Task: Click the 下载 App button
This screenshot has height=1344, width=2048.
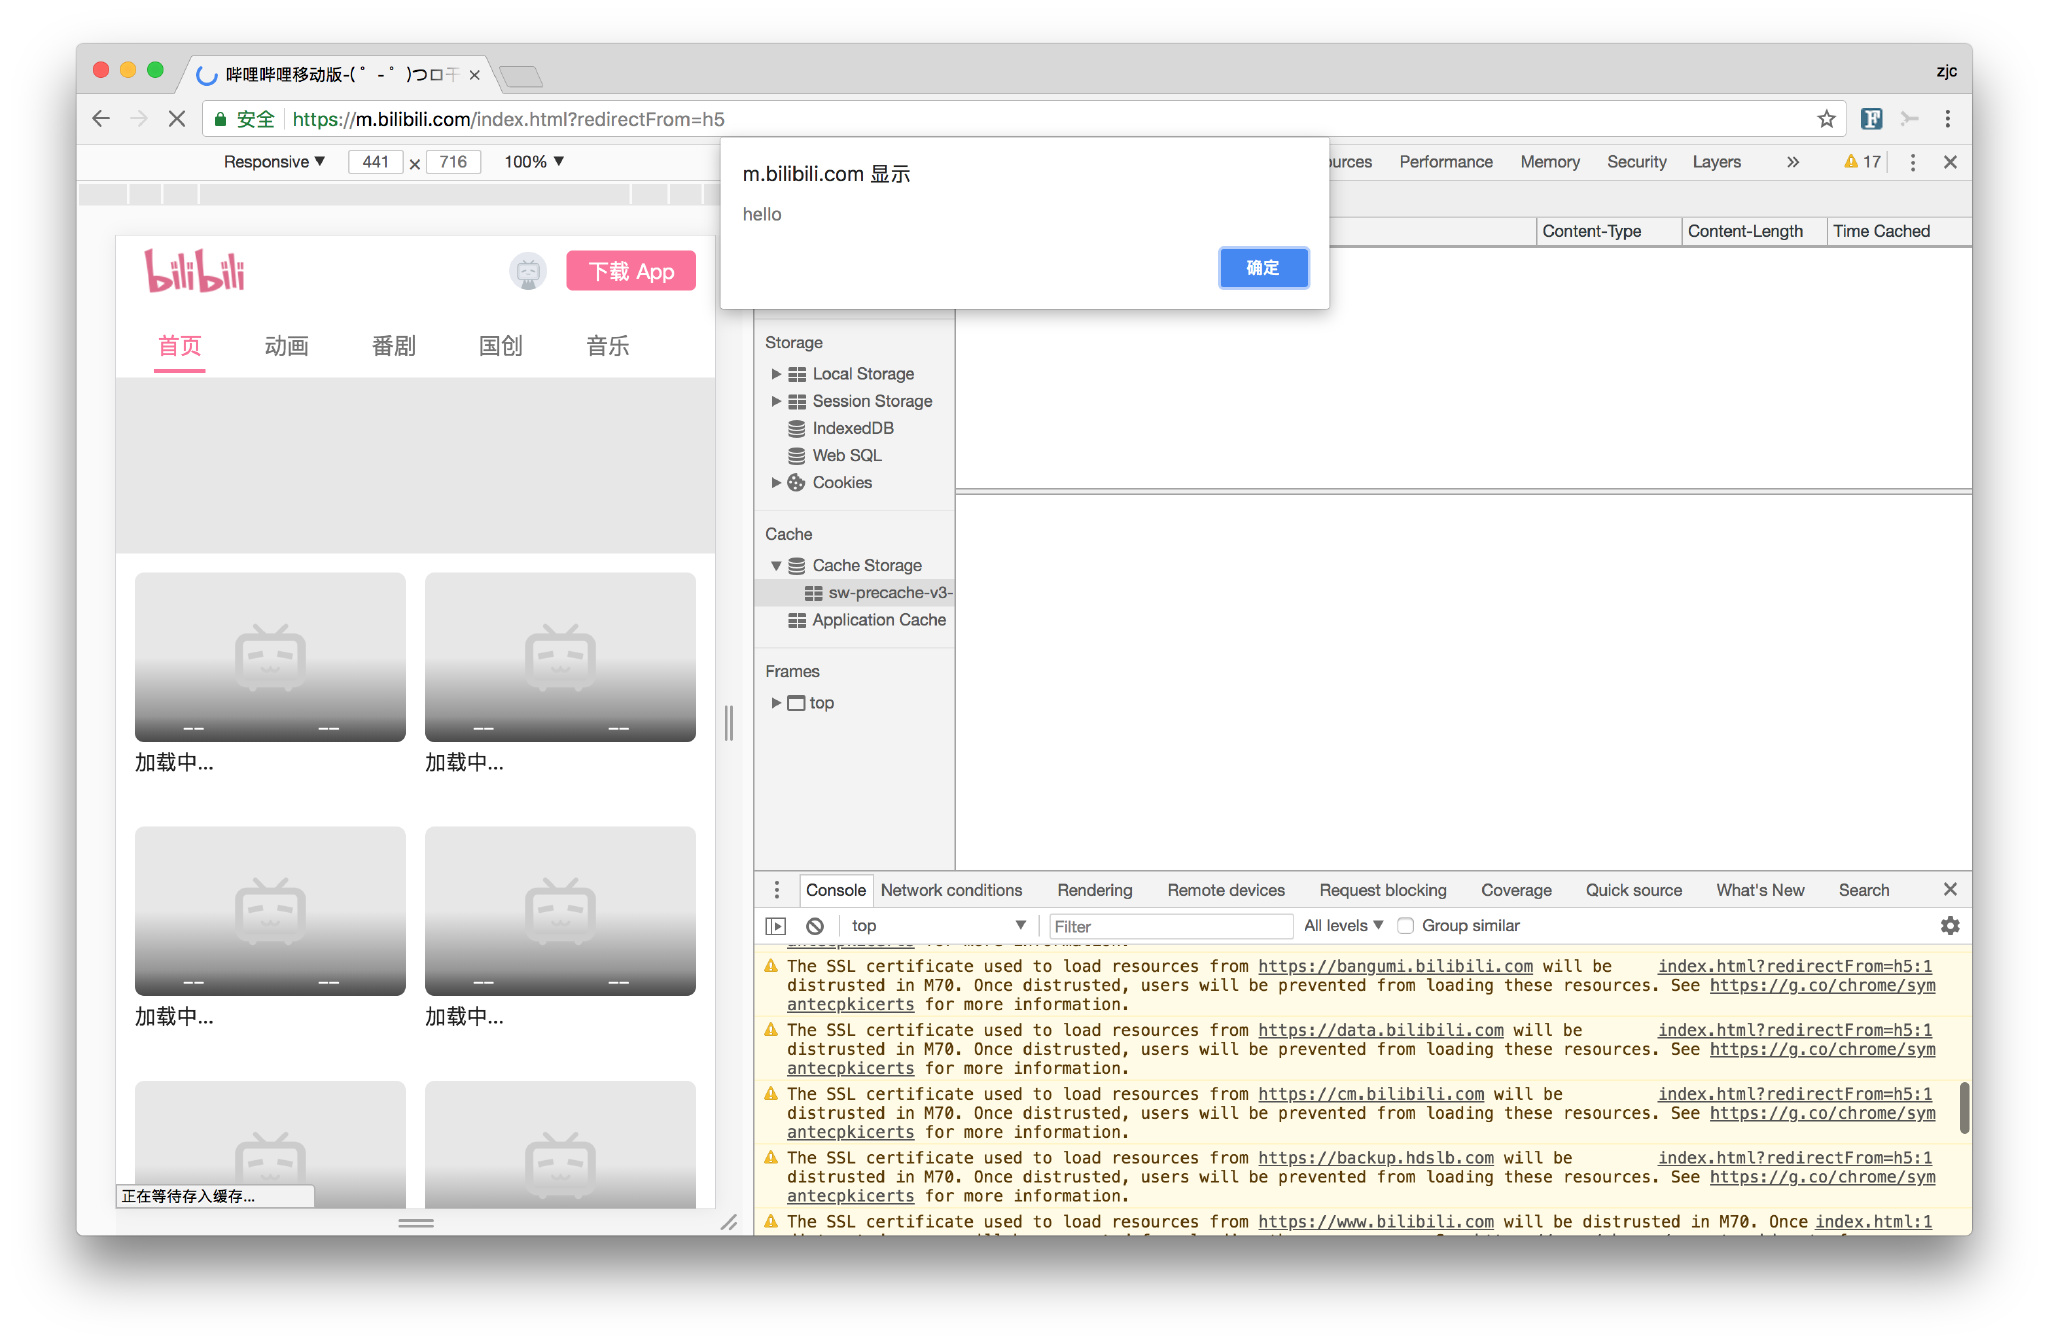Action: point(631,271)
